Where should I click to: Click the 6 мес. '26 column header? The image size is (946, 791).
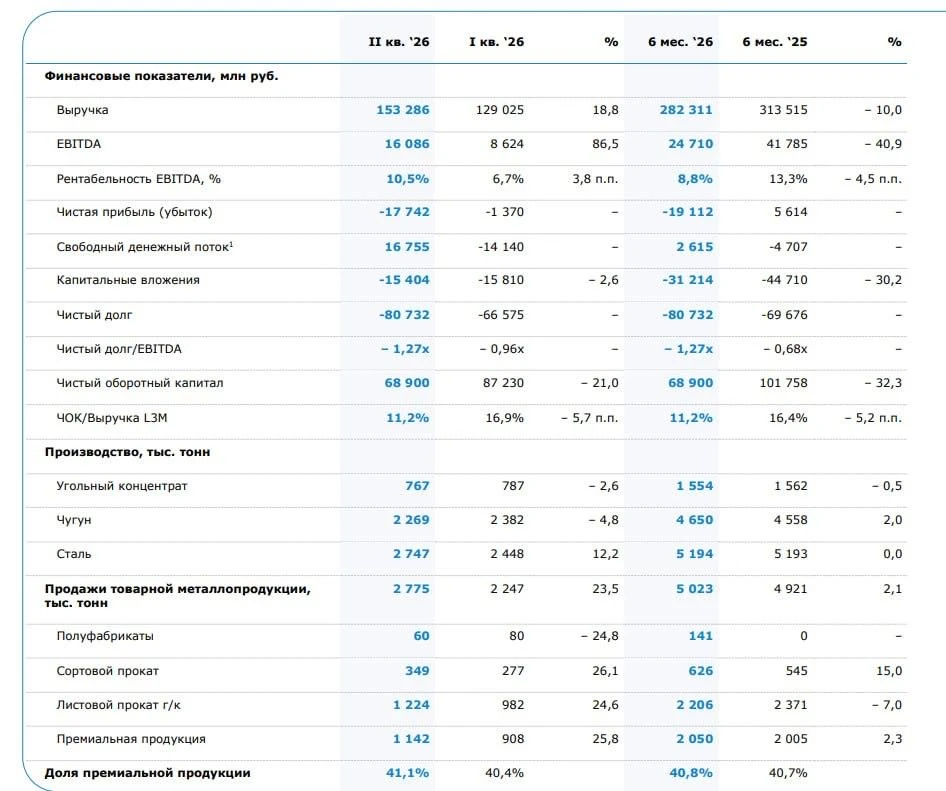(x=680, y=42)
